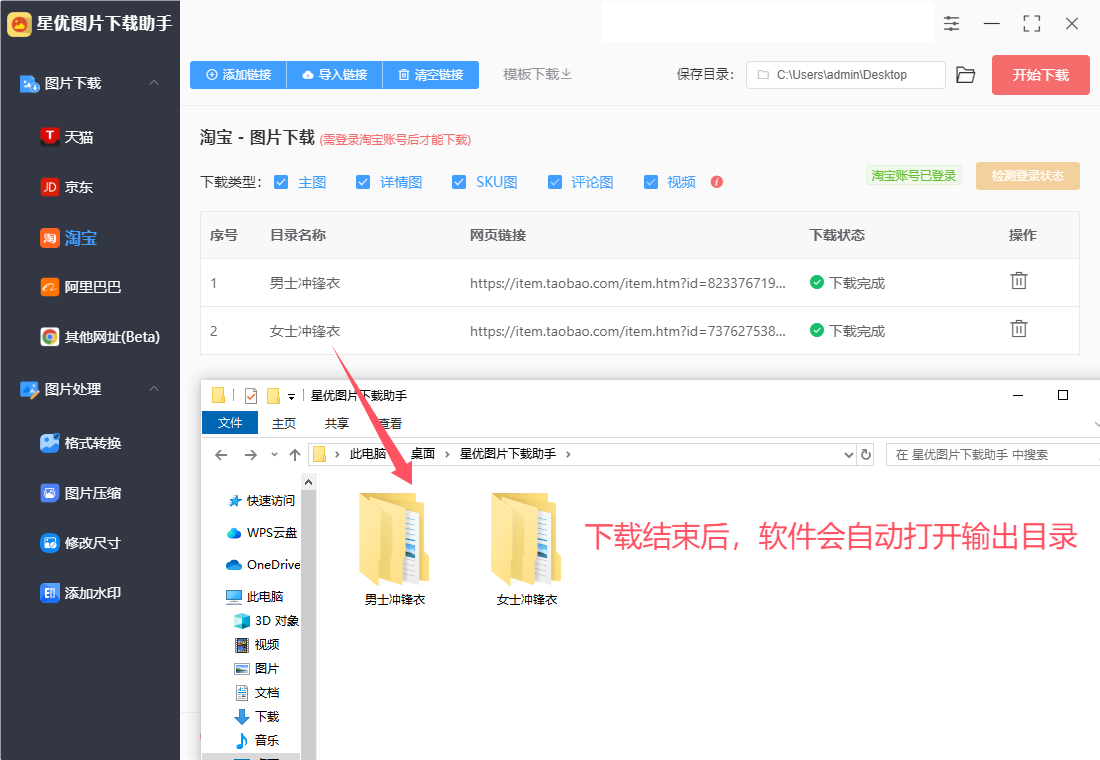Click the Explorer sidebar scroll-up arrow

coord(308,482)
